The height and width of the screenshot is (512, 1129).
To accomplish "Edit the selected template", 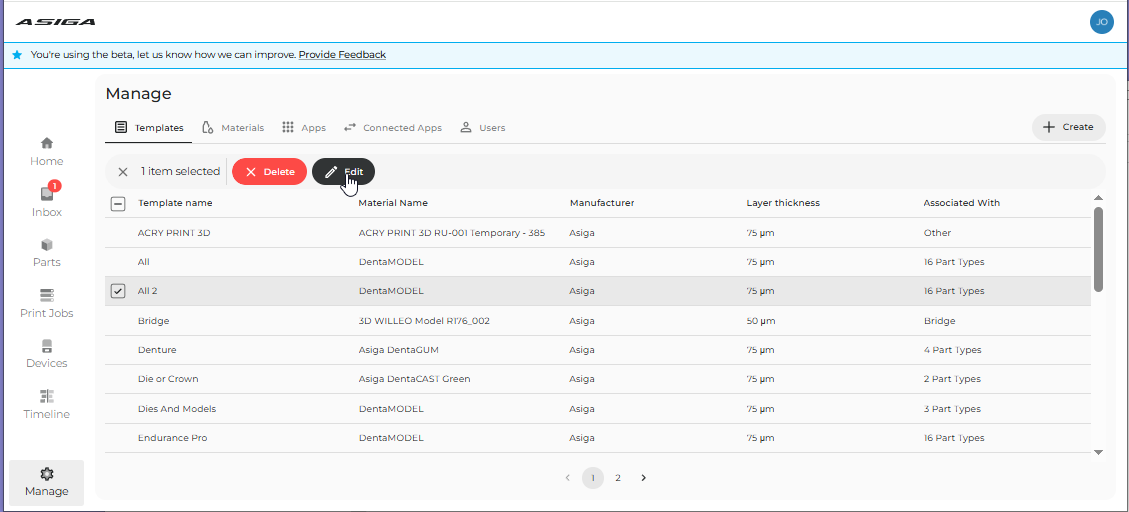I will click(343, 171).
